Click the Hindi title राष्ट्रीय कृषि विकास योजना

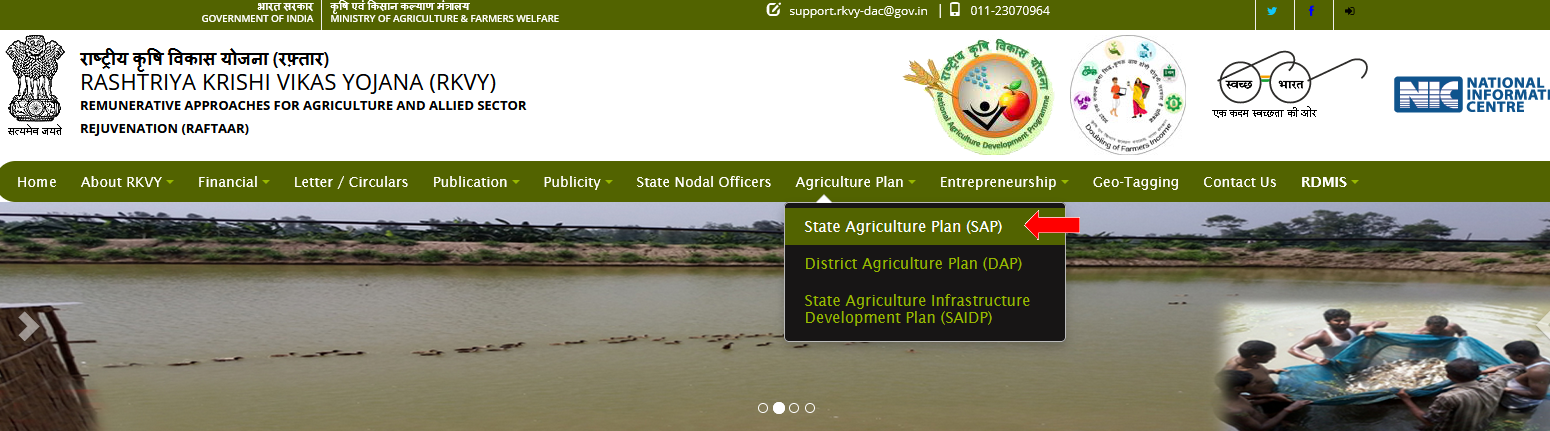(x=205, y=58)
